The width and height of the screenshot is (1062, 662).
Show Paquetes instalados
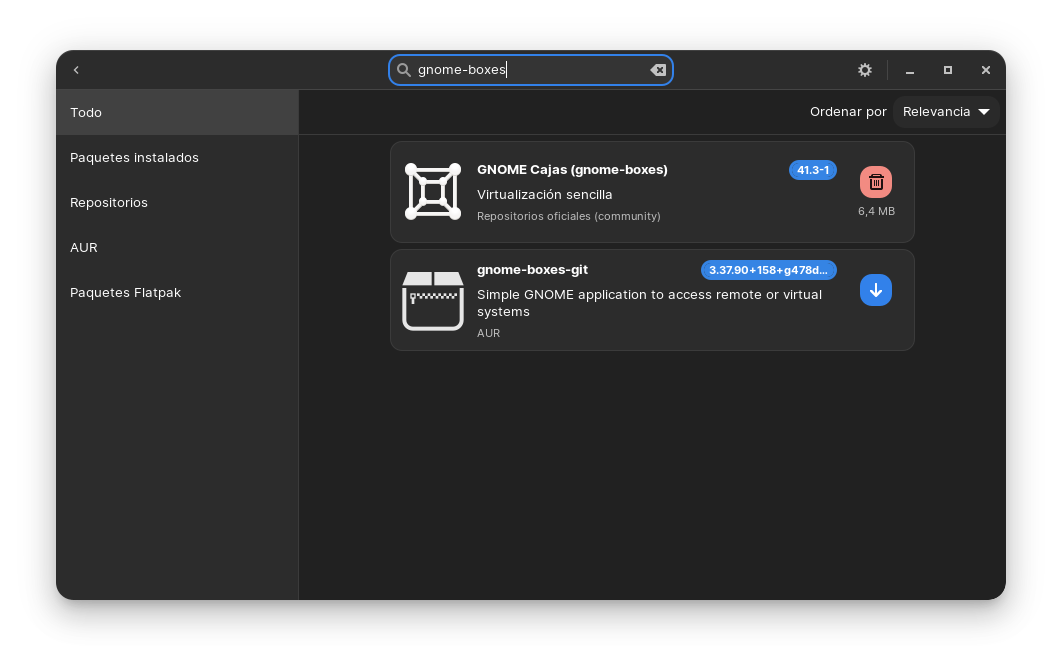[x=177, y=157]
